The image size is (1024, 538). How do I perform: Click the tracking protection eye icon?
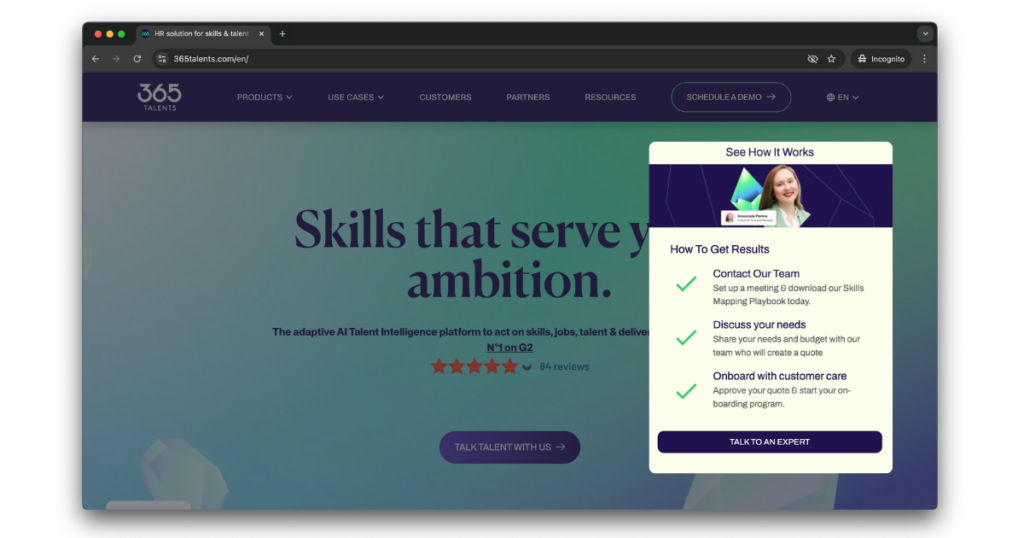812,59
